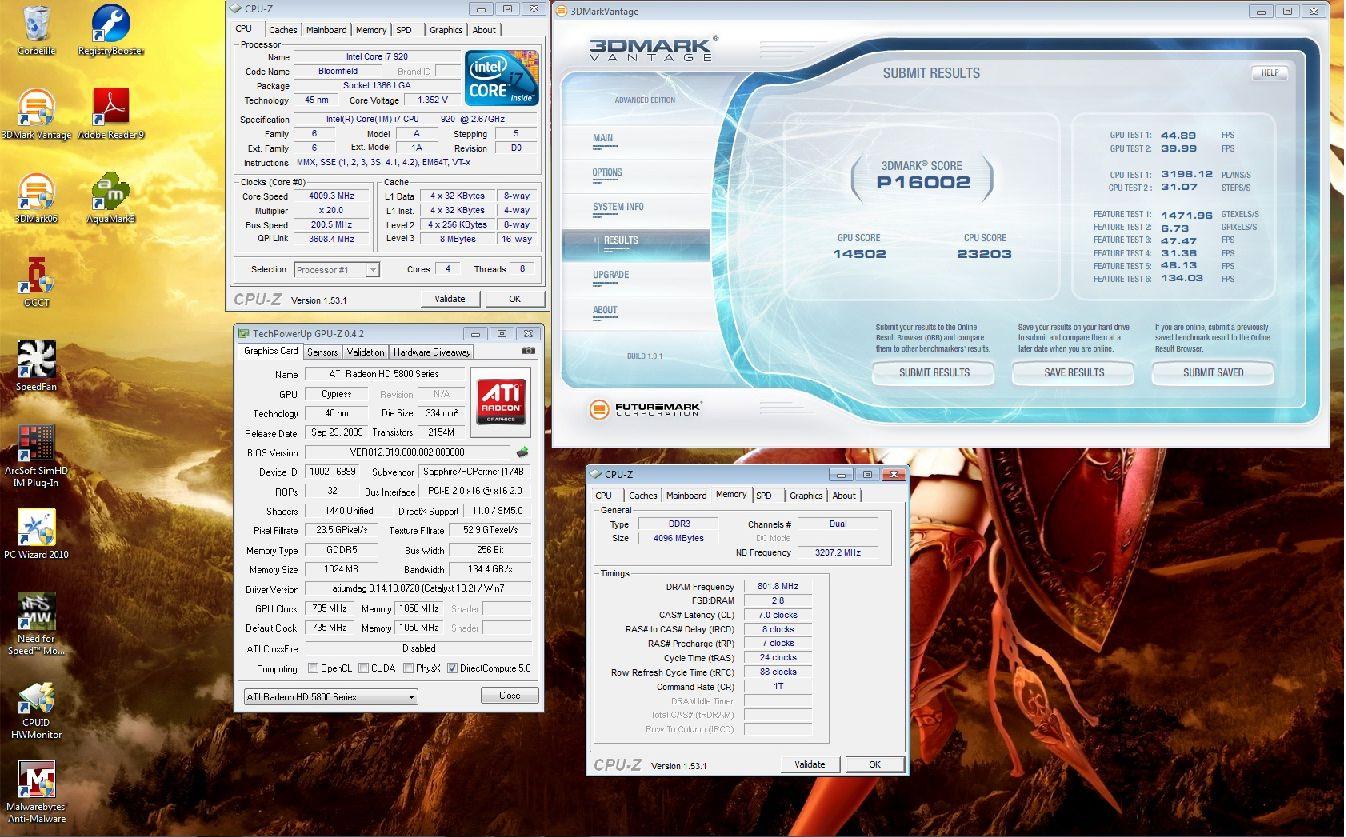Open About tab in top CPU-Z window

tap(484, 30)
